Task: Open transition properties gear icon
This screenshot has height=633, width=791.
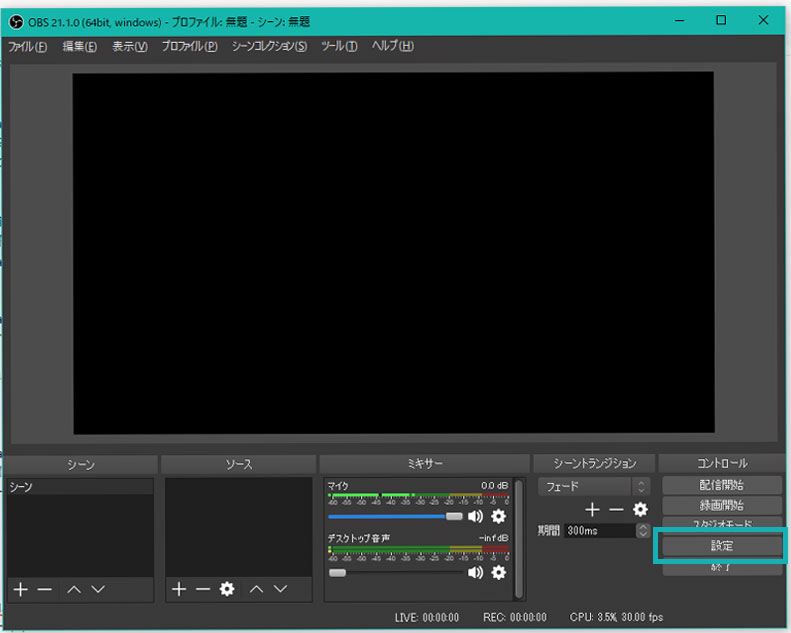Action: (640, 509)
